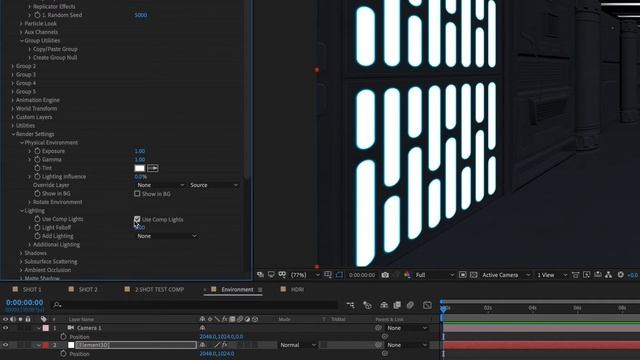Open the Active Camera view dropdown
Viewport: 640px width, 360px height.
(x=506, y=275)
